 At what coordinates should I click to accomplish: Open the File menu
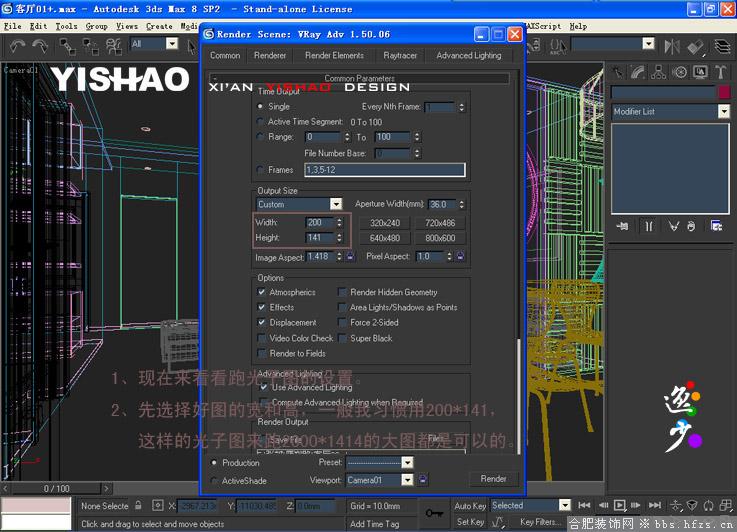click(x=13, y=26)
